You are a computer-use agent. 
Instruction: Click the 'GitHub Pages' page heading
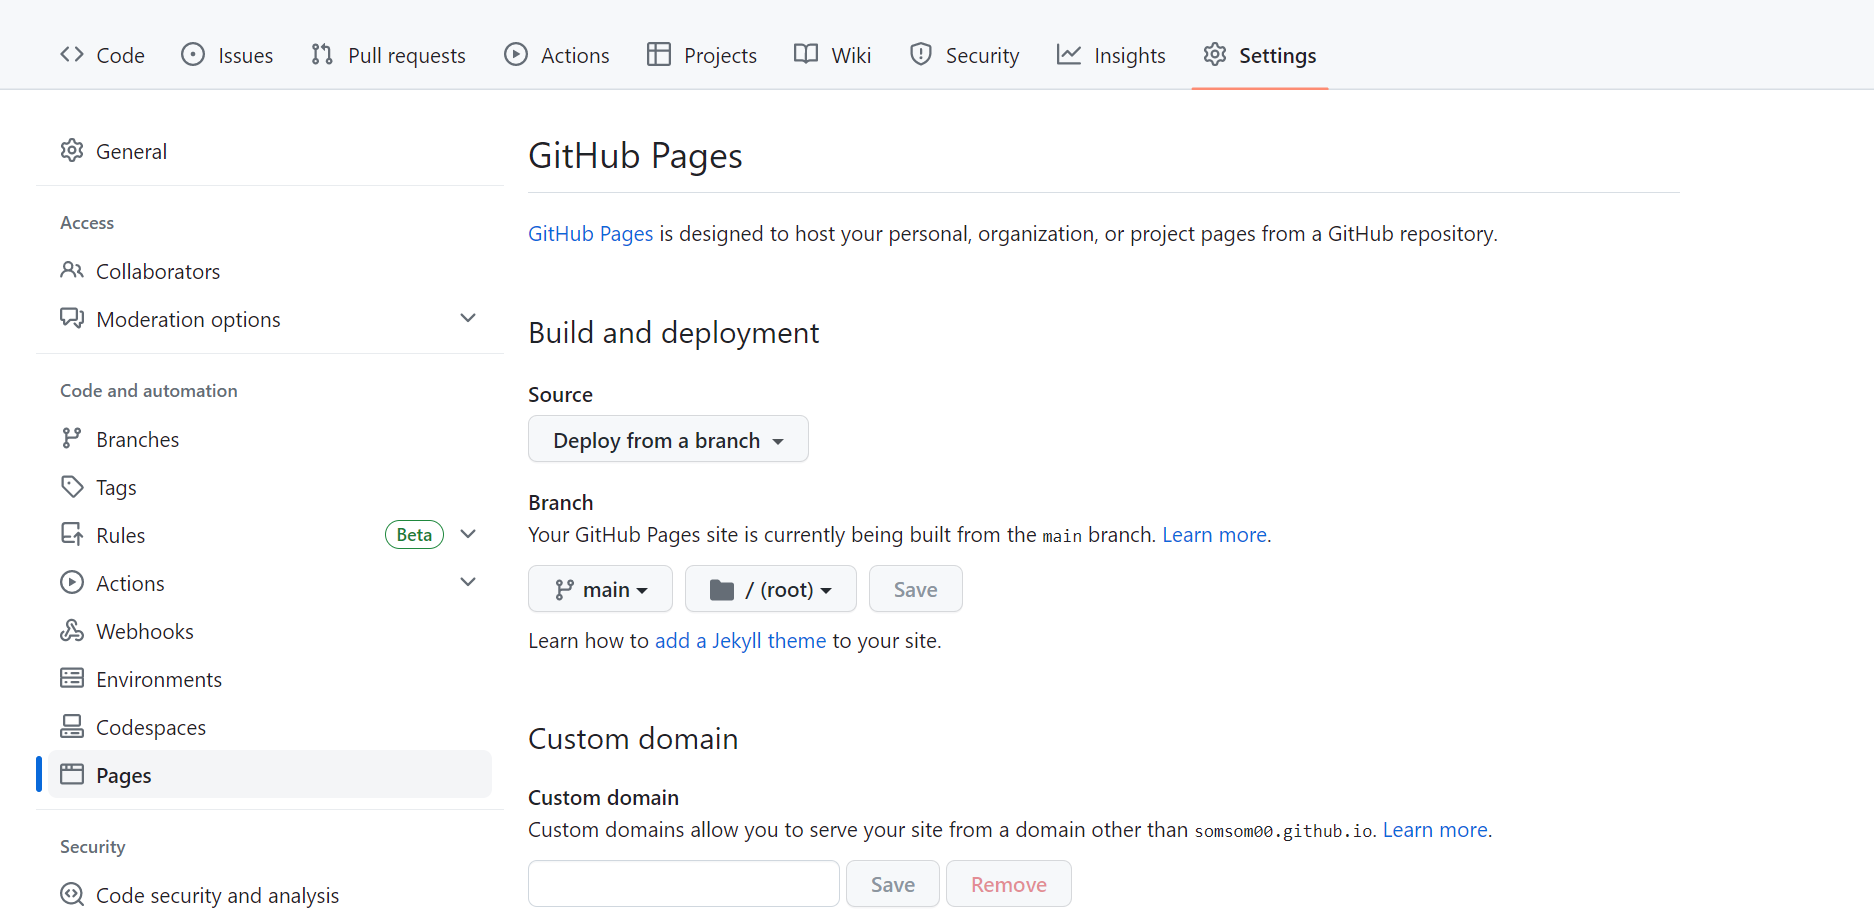point(635,156)
